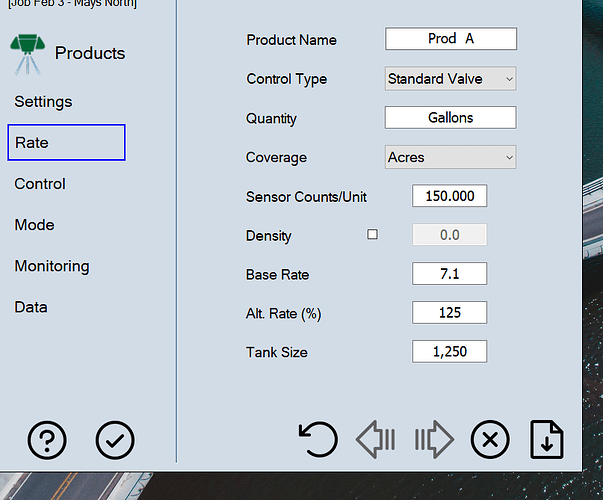Image resolution: width=603 pixels, height=500 pixels.
Task: Click the Tank Size input field
Action: 449,352
